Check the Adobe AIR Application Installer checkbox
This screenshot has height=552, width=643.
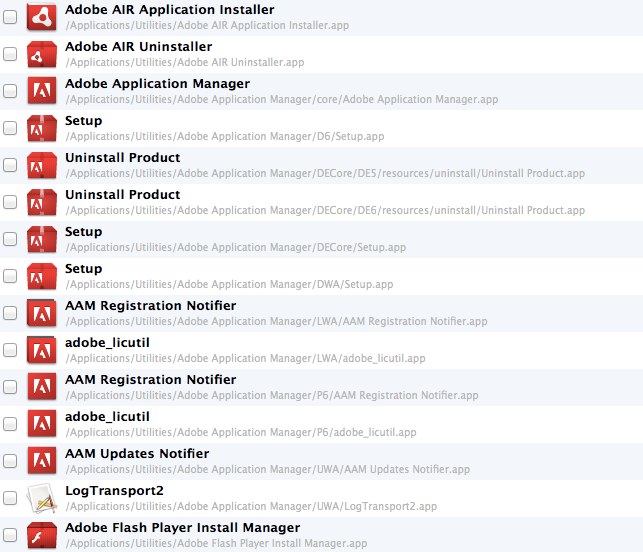pyautogui.click(x=10, y=17)
